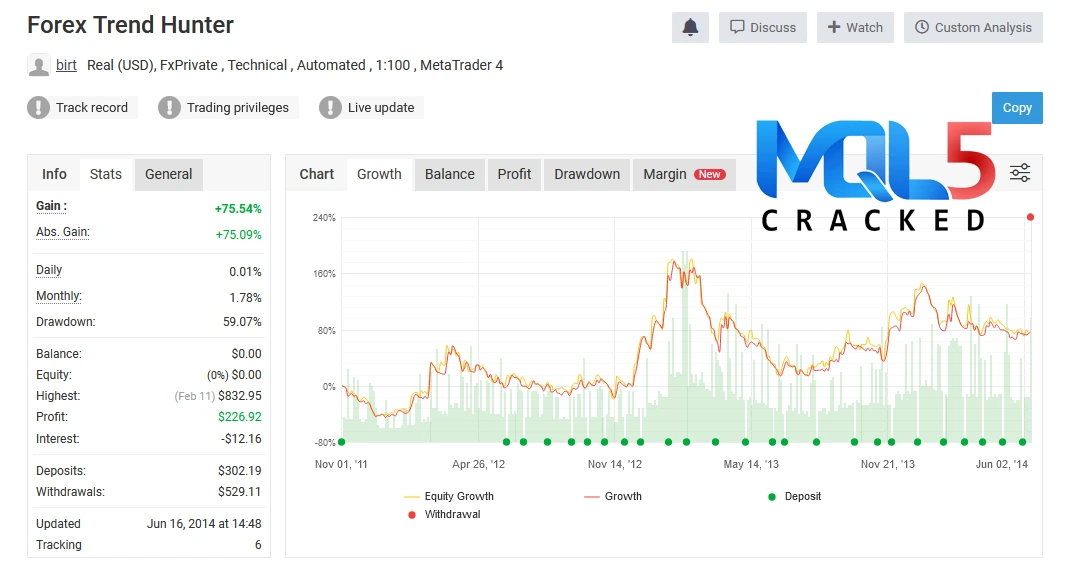Image resolution: width=1070 pixels, height=577 pixels.
Task: Click the Discuss button label
Action: (773, 27)
